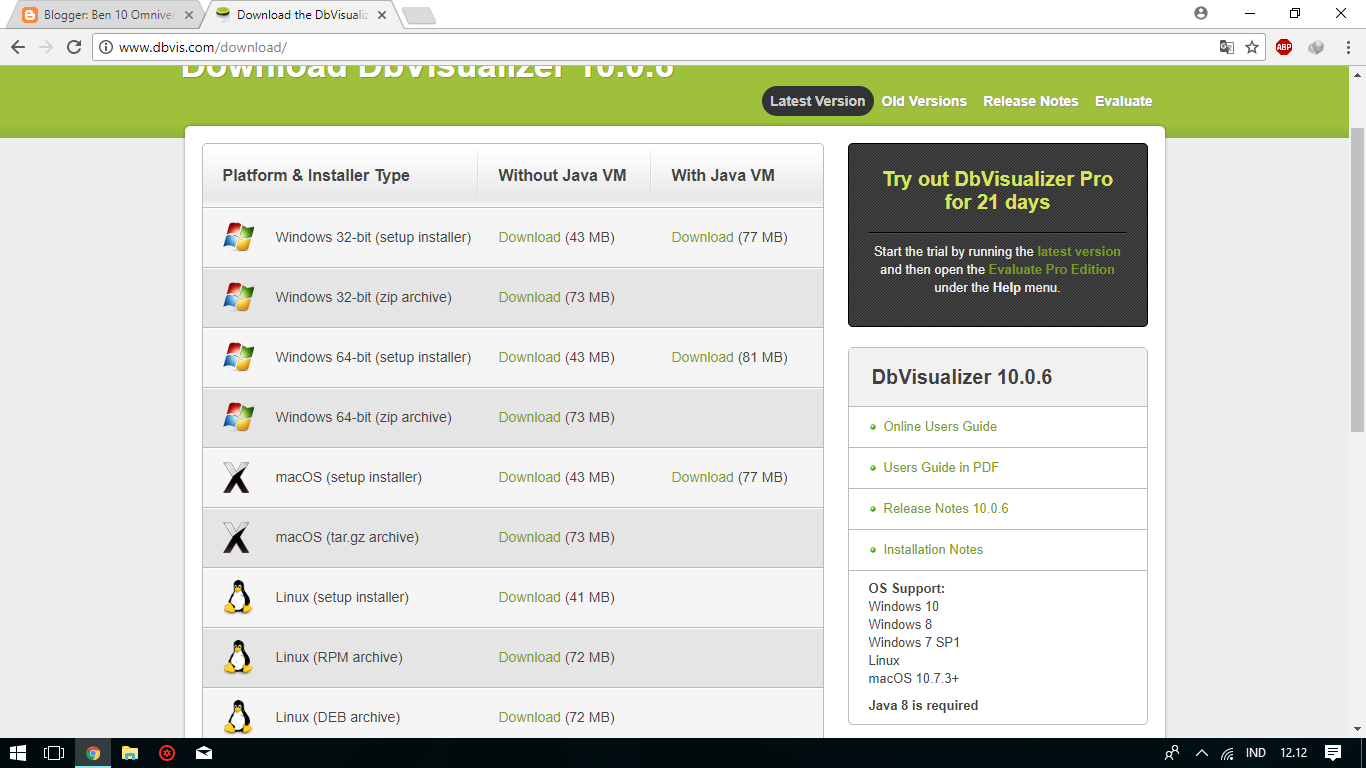Open the Windows Start menu

17,753
